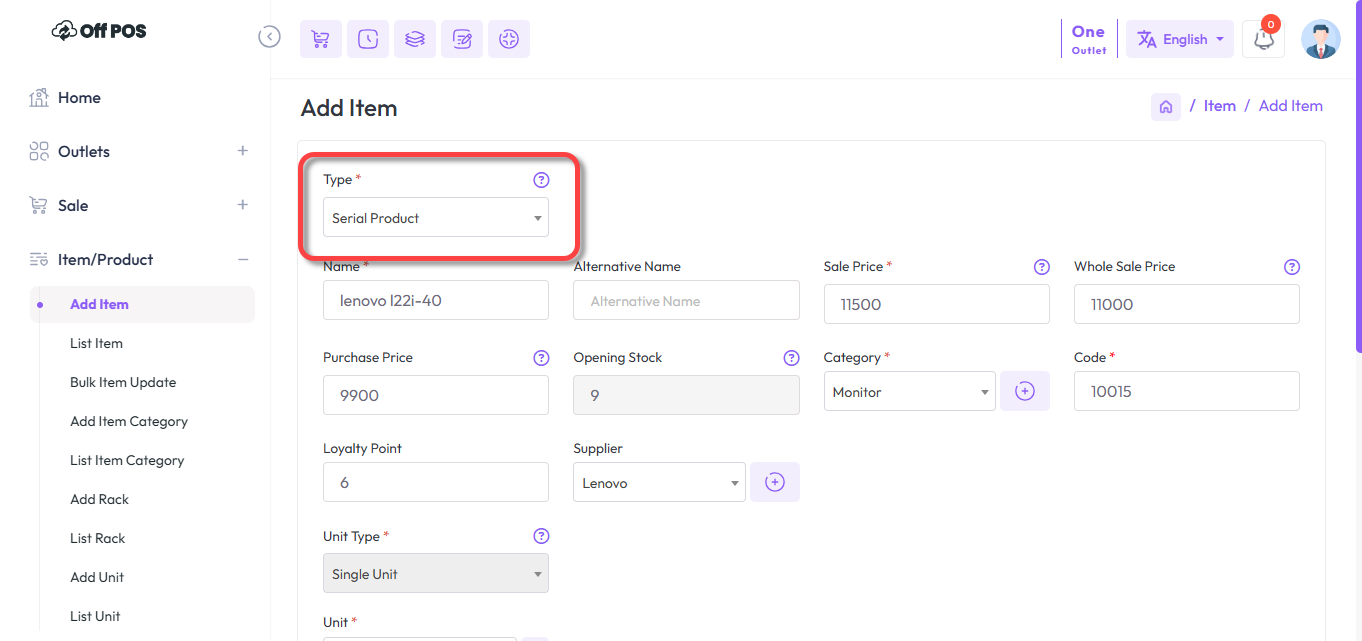
Task: Click the help icon next to Sale Price
Action: [x=1041, y=267]
